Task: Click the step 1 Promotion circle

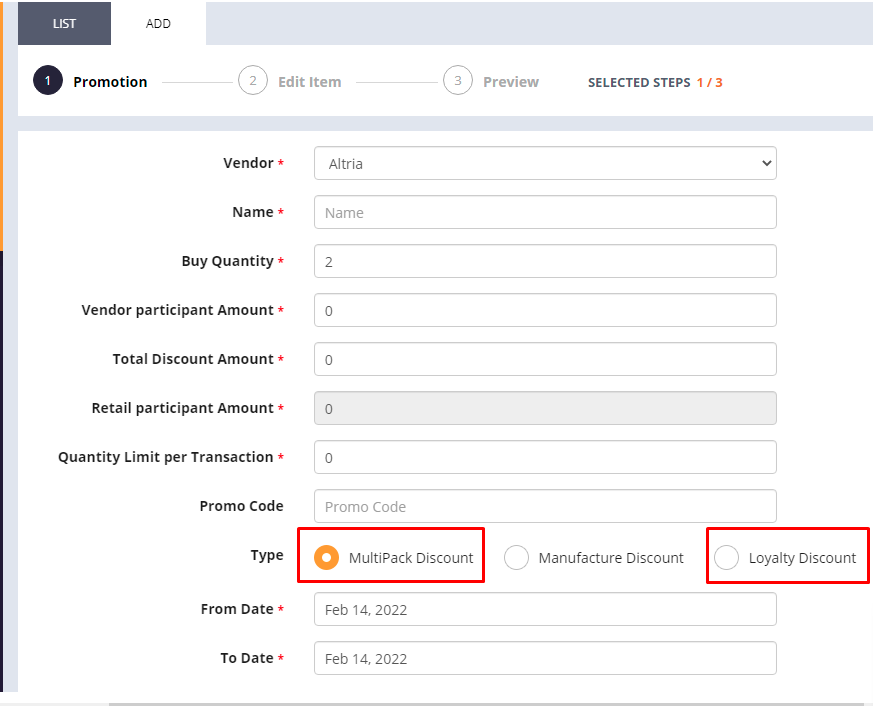Action: tap(48, 81)
